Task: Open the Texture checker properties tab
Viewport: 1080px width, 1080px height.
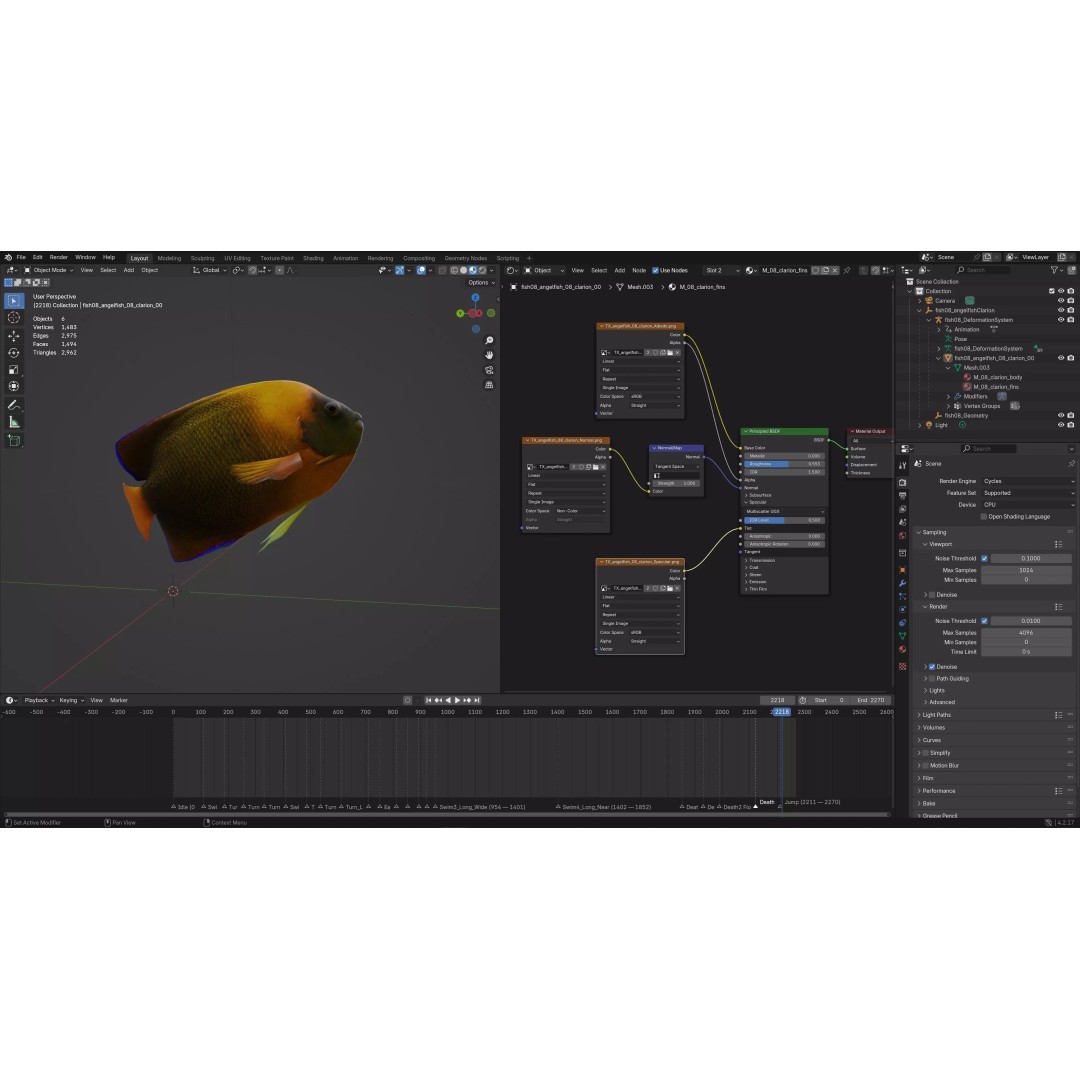Action: [x=902, y=666]
